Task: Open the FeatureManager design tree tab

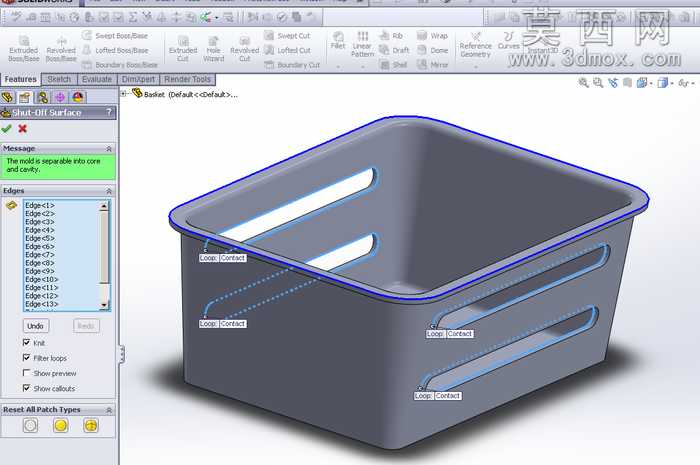Action: coord(7,97)
